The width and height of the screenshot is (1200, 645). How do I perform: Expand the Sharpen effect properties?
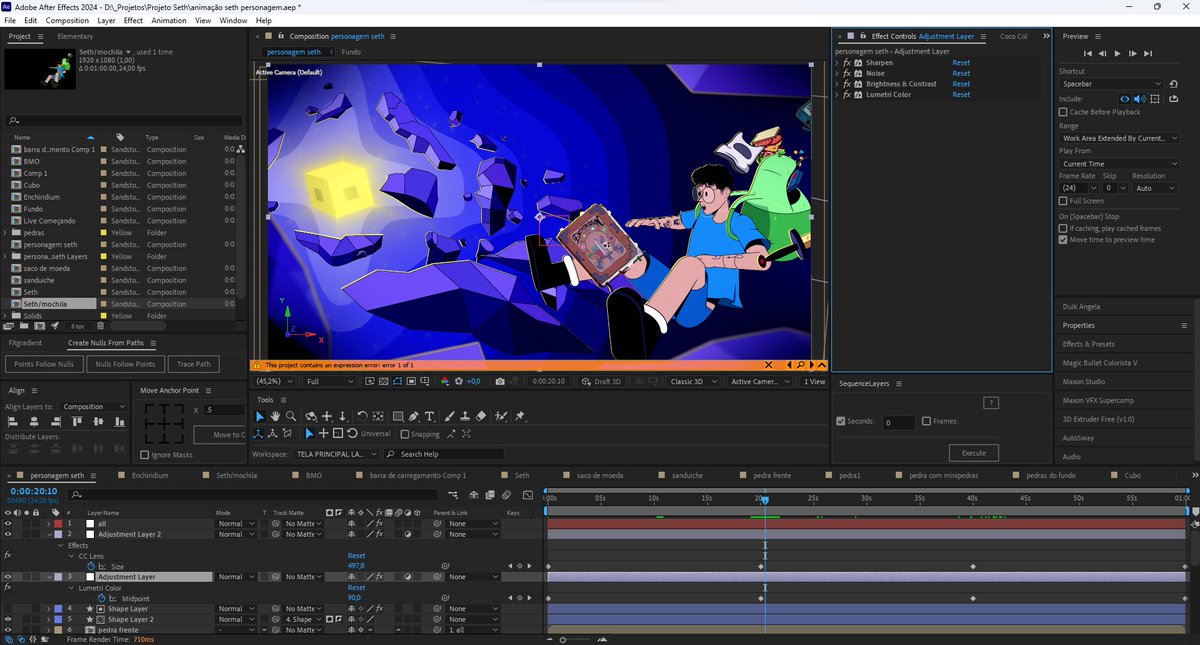837,63
